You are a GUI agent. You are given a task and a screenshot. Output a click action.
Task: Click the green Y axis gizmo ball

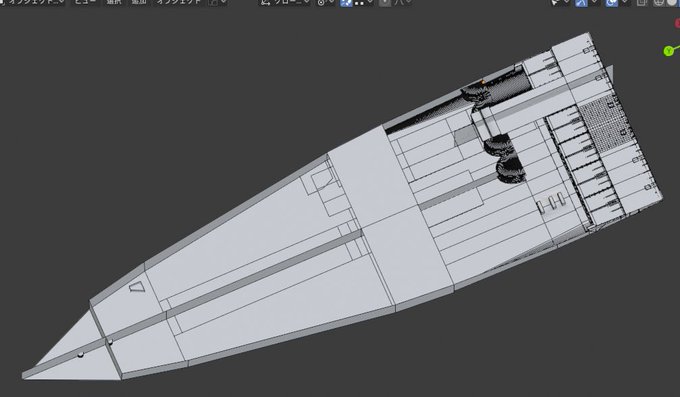pyautogui.click(x=669, y=51)
